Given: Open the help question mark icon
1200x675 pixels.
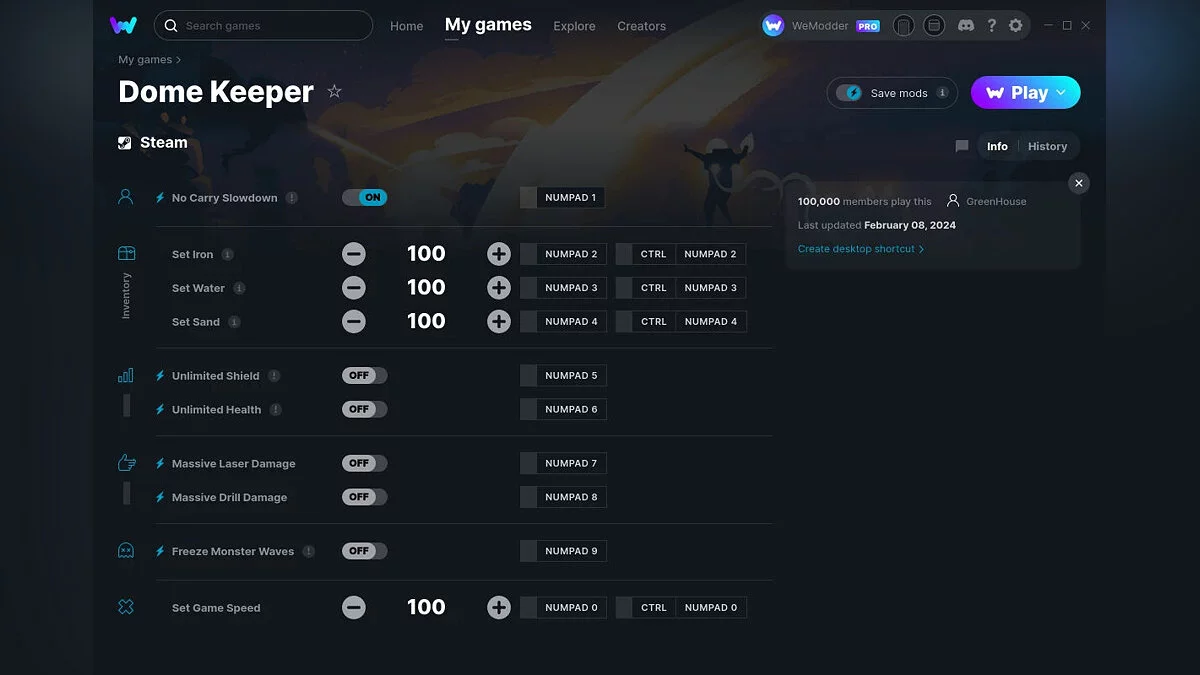Looking at the screenshot, I should tap(991, 25).
